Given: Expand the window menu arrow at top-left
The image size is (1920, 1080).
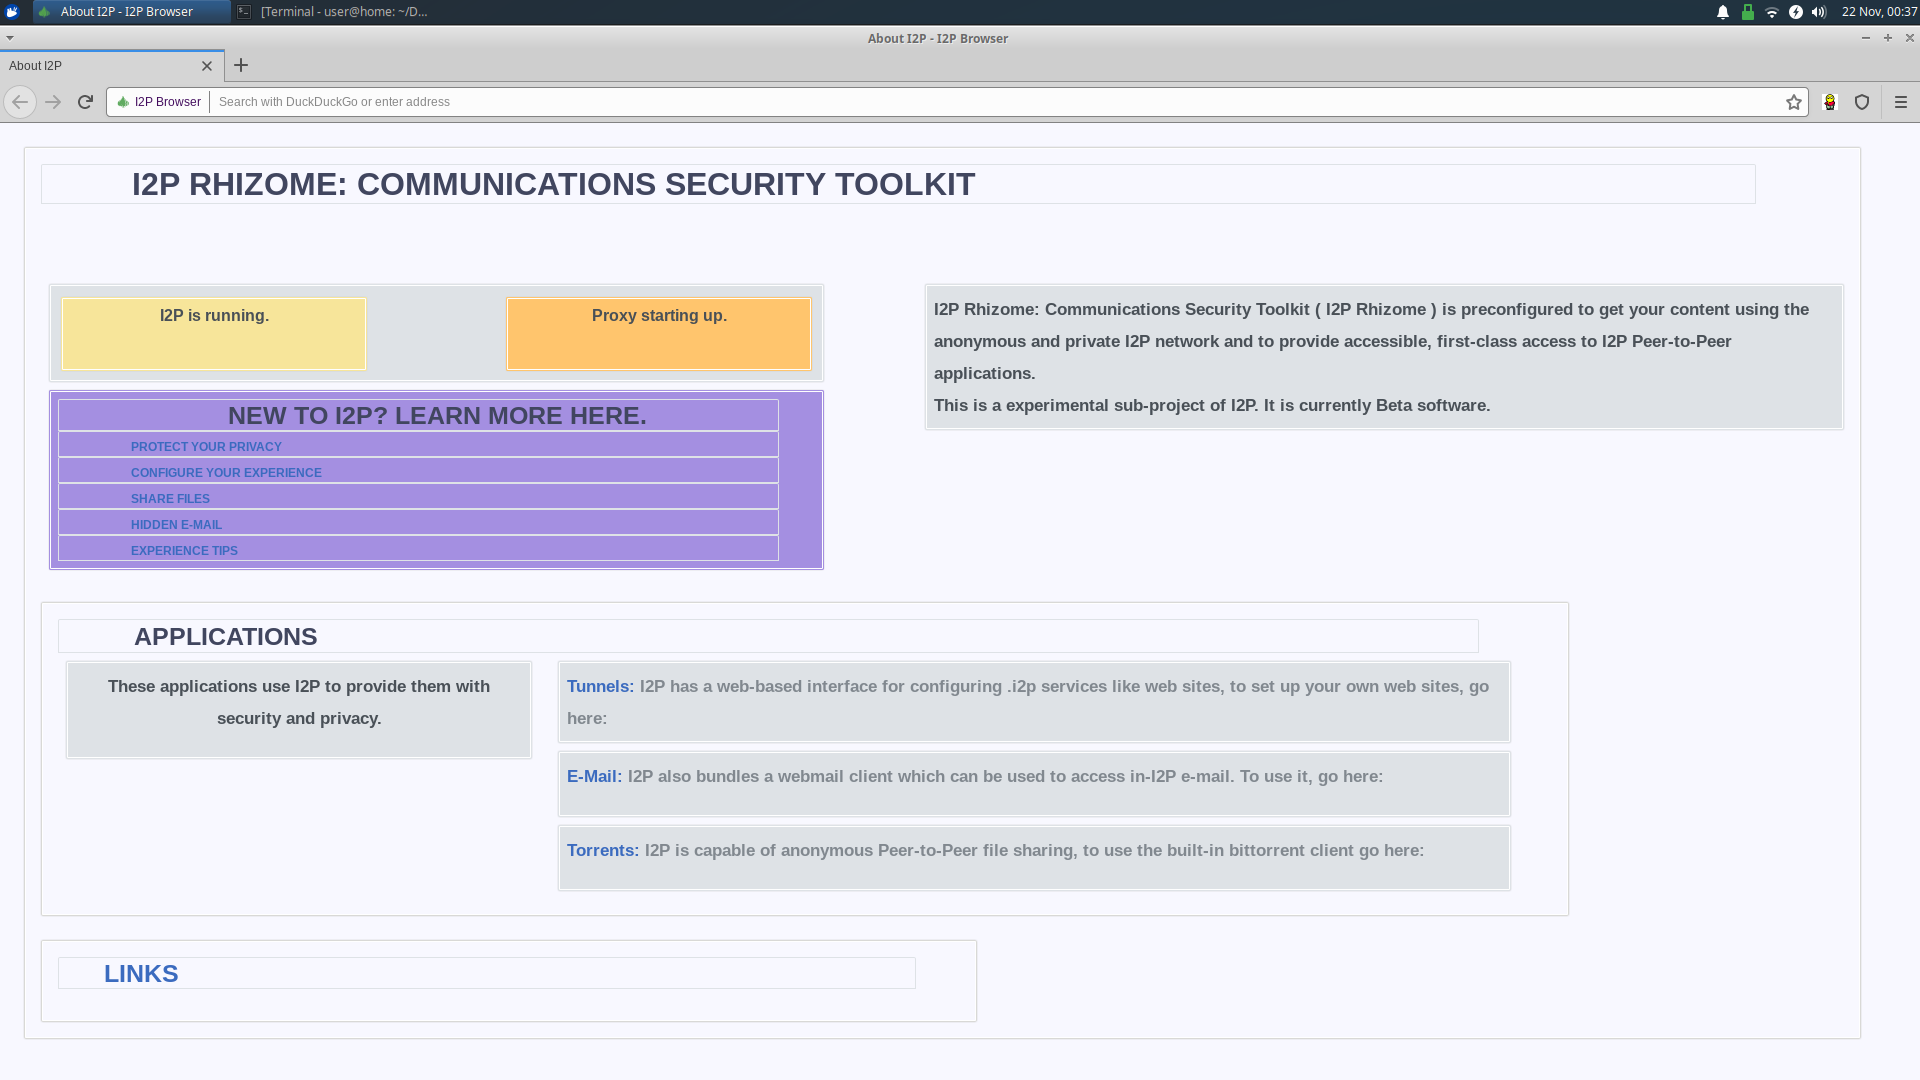Looking at the screenshot, I should (x=9, y=38).
